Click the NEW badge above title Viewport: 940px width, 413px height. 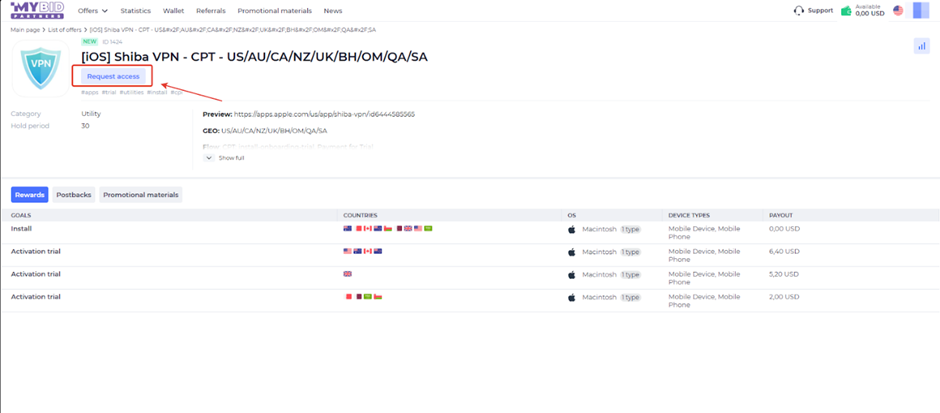pyautogui.click(x=89, y=42)
